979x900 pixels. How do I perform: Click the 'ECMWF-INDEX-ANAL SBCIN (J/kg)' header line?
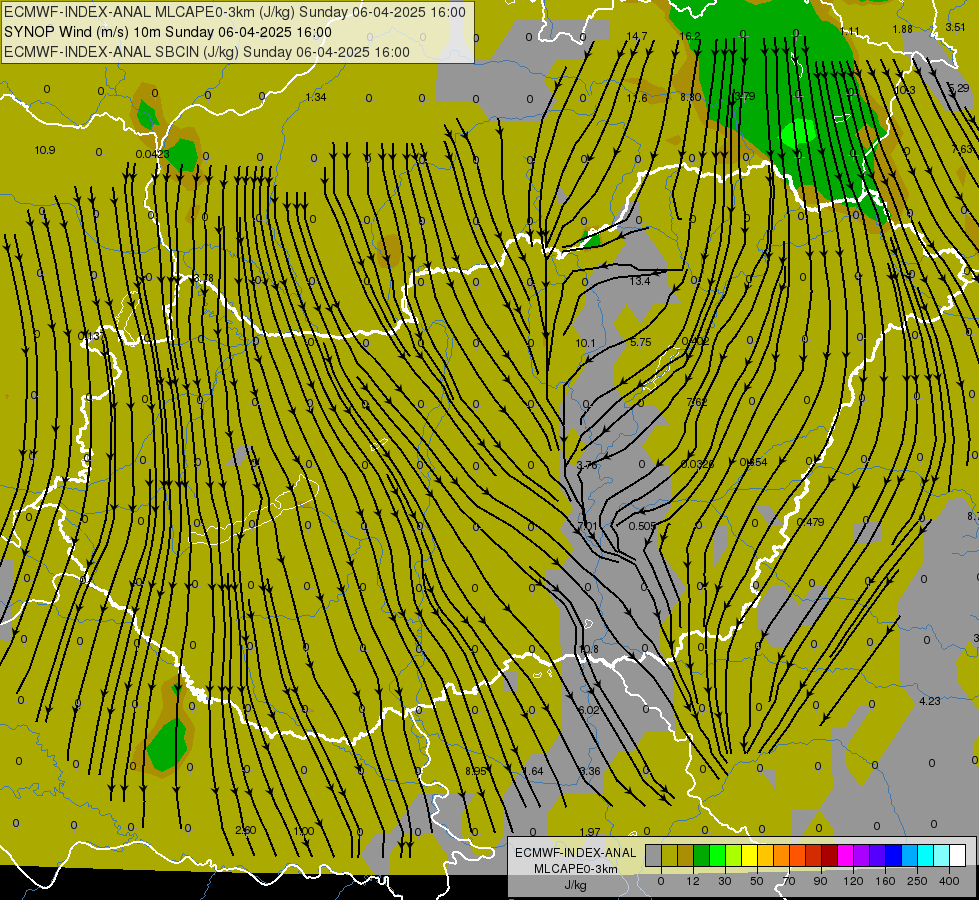click(x=207, y=52)
